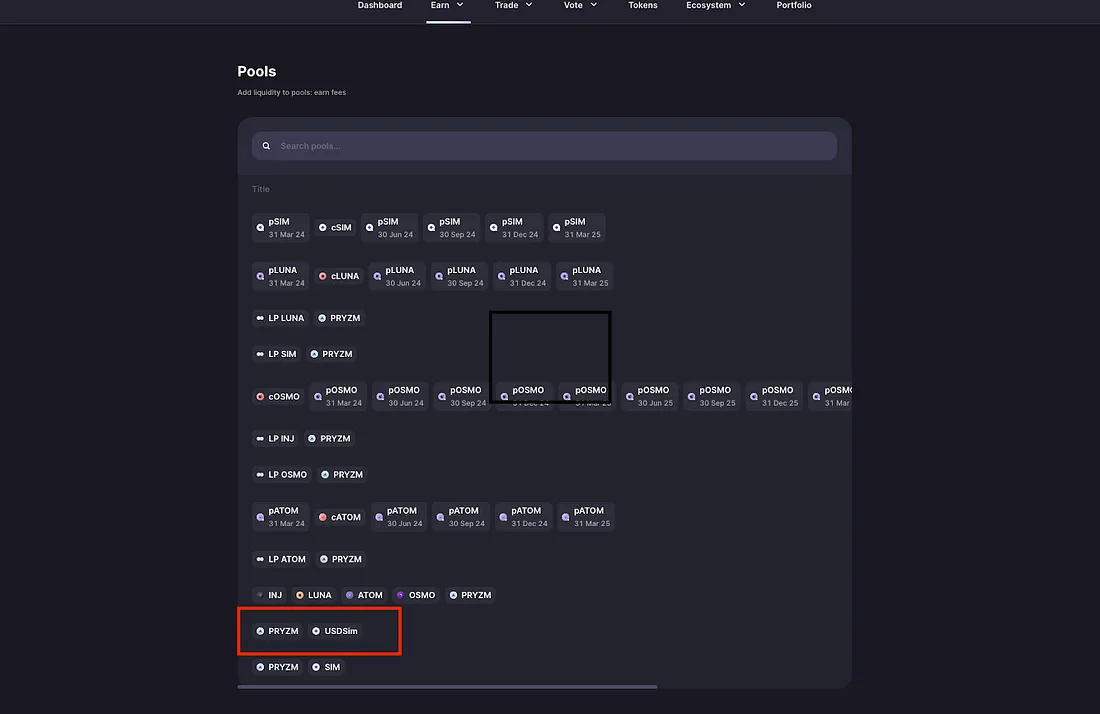Click the cOSMO token icon
Image resolution: width=1100 pixels, height=714 pixels.
[261, 397]
